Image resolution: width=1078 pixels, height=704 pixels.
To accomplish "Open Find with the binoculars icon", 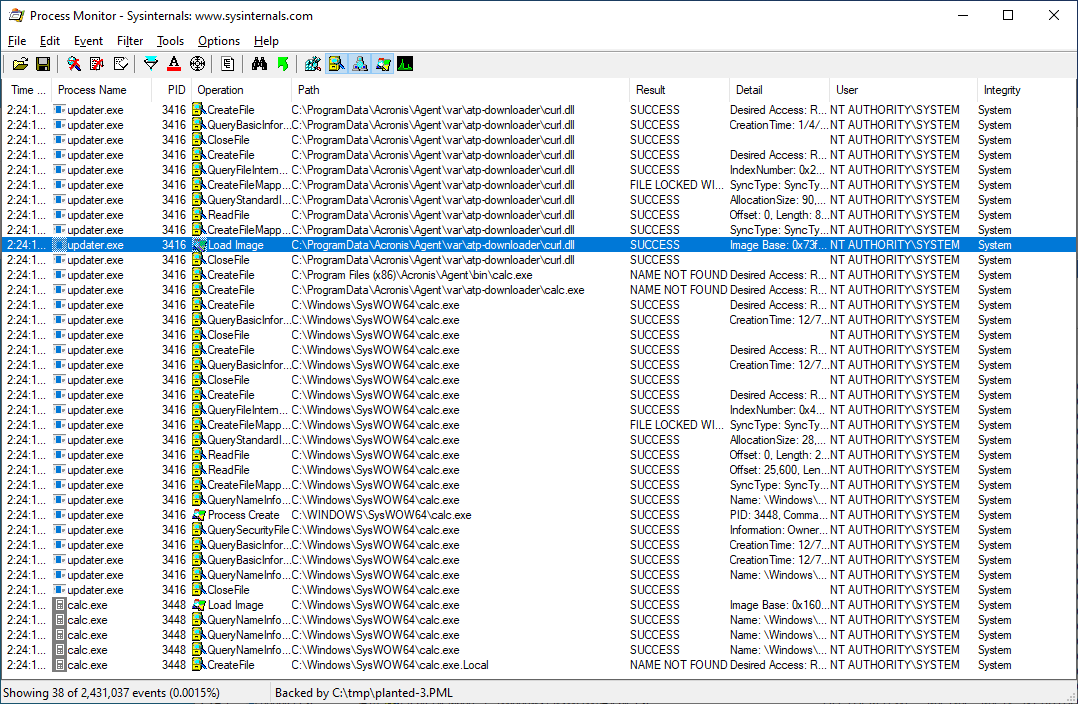I will point(259,64).
